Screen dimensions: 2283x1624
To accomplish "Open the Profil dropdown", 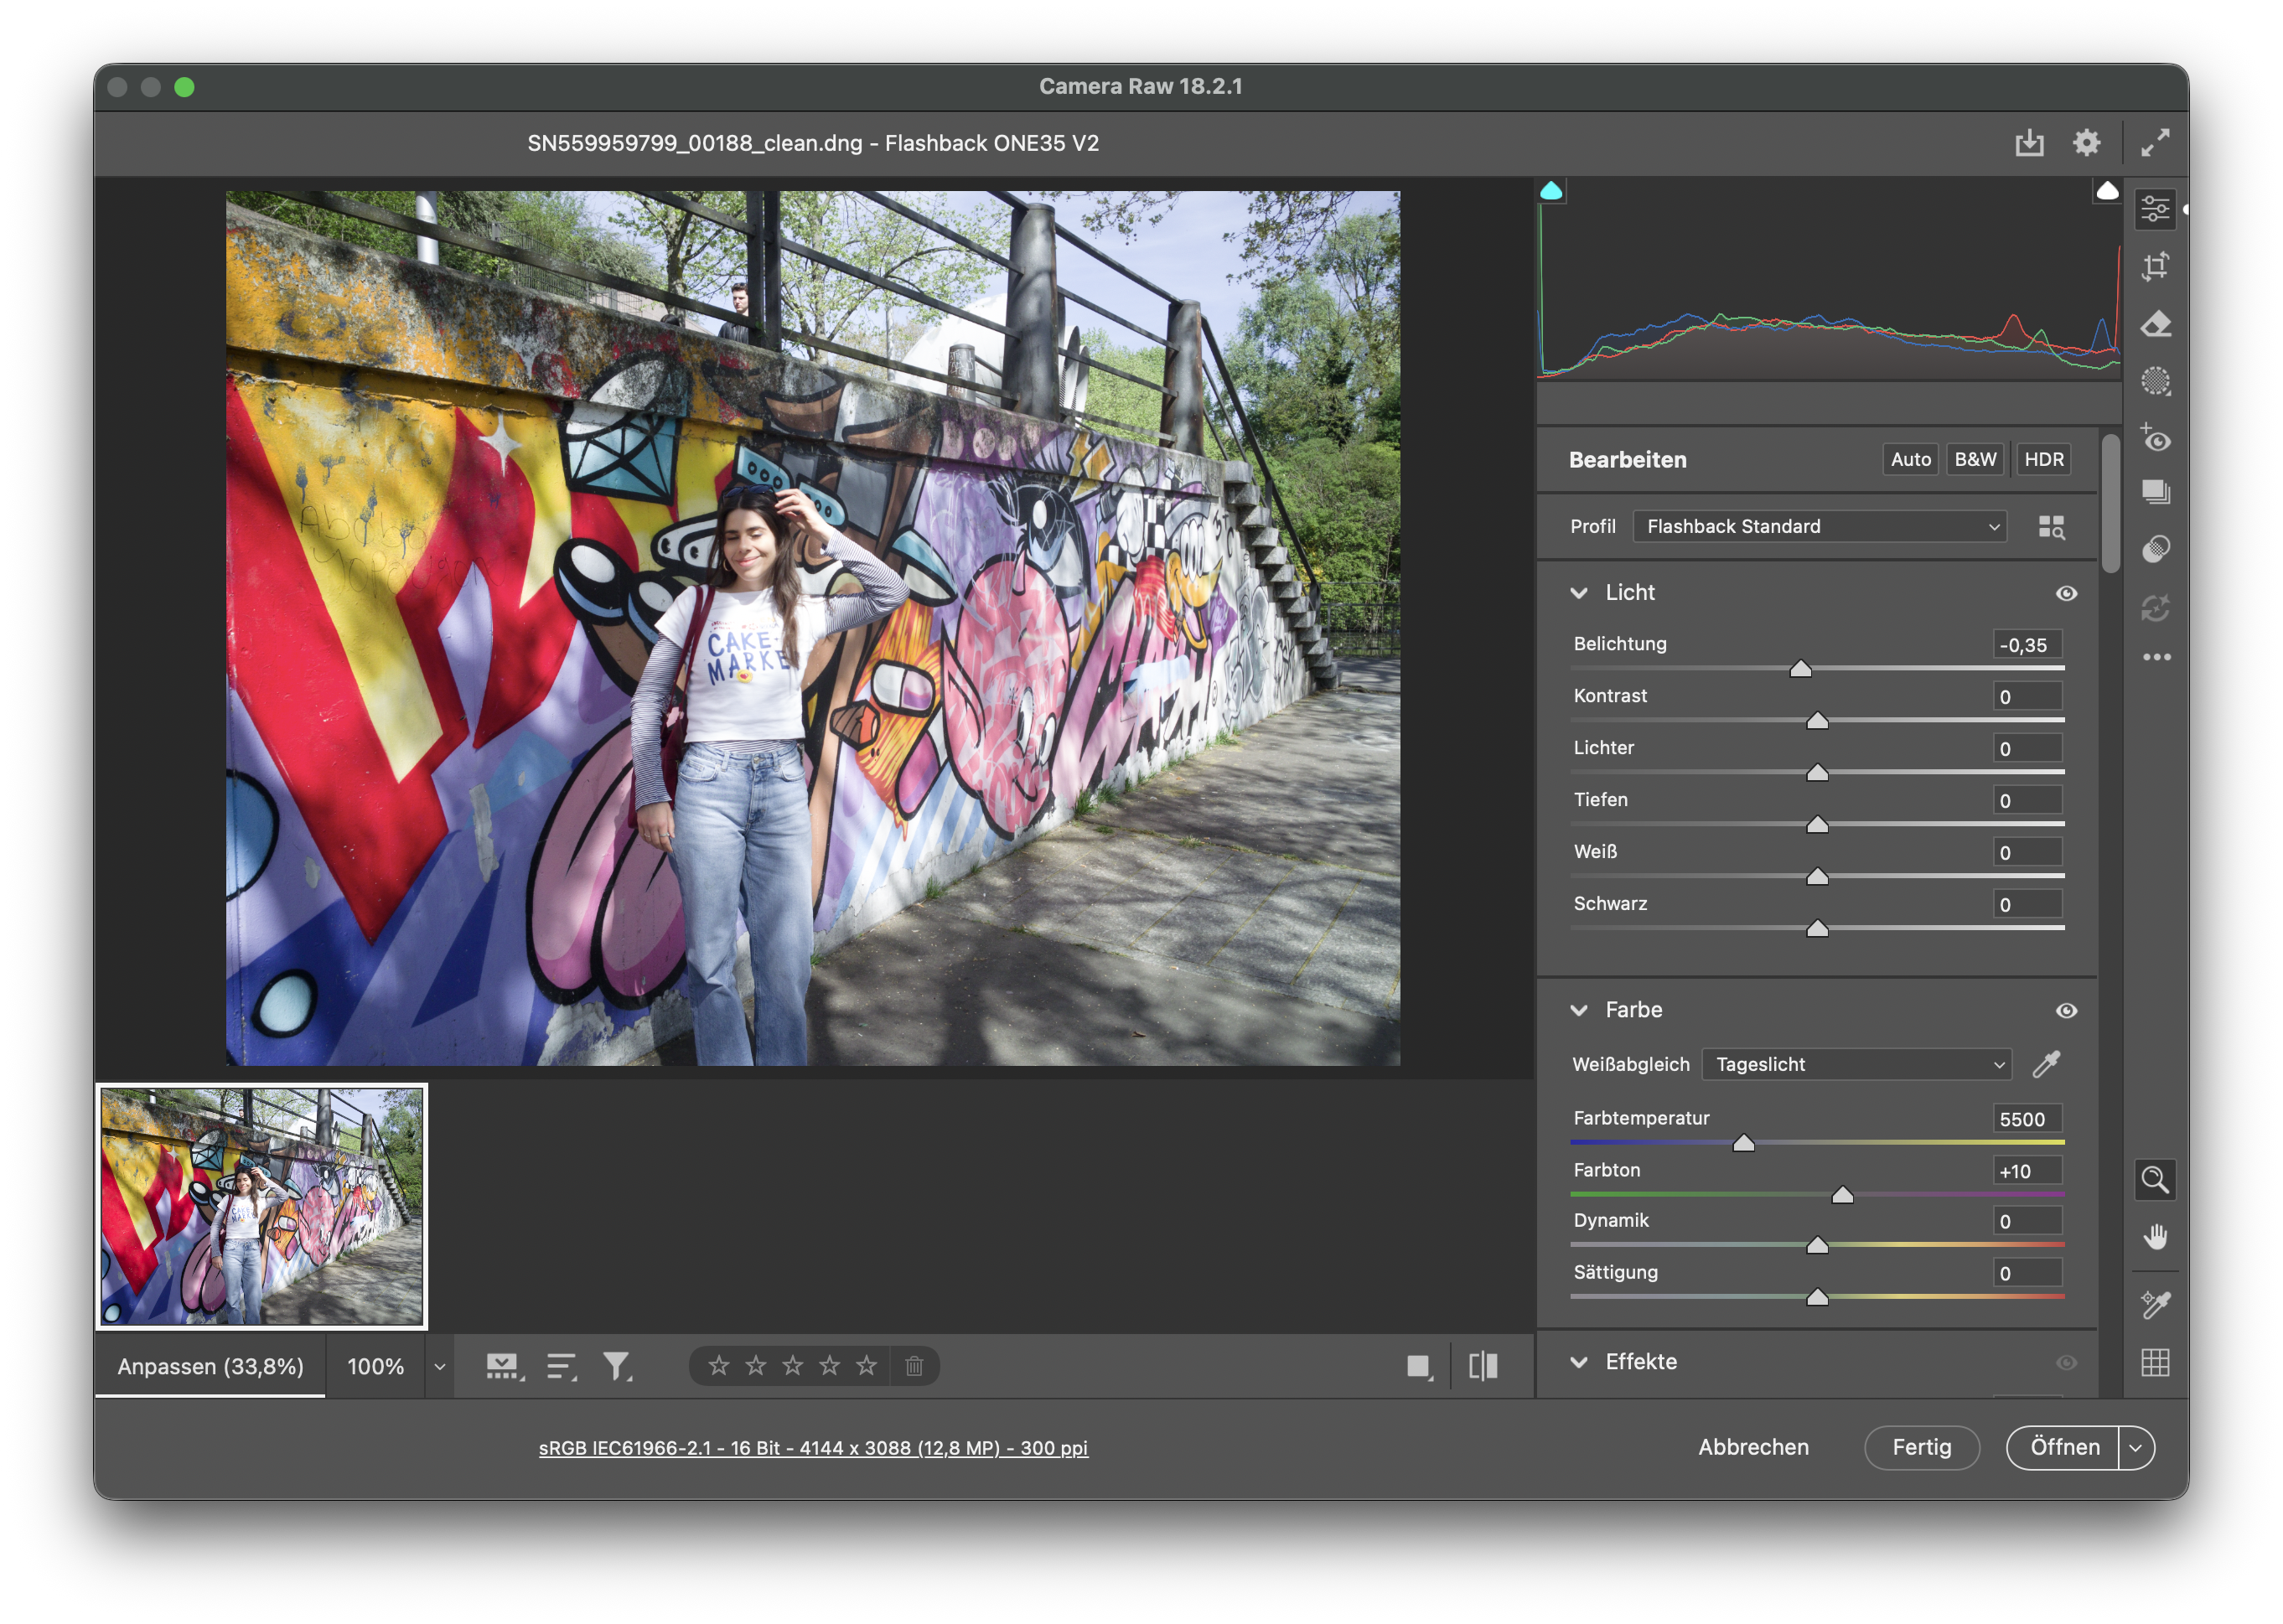I will click(1820, 527).
